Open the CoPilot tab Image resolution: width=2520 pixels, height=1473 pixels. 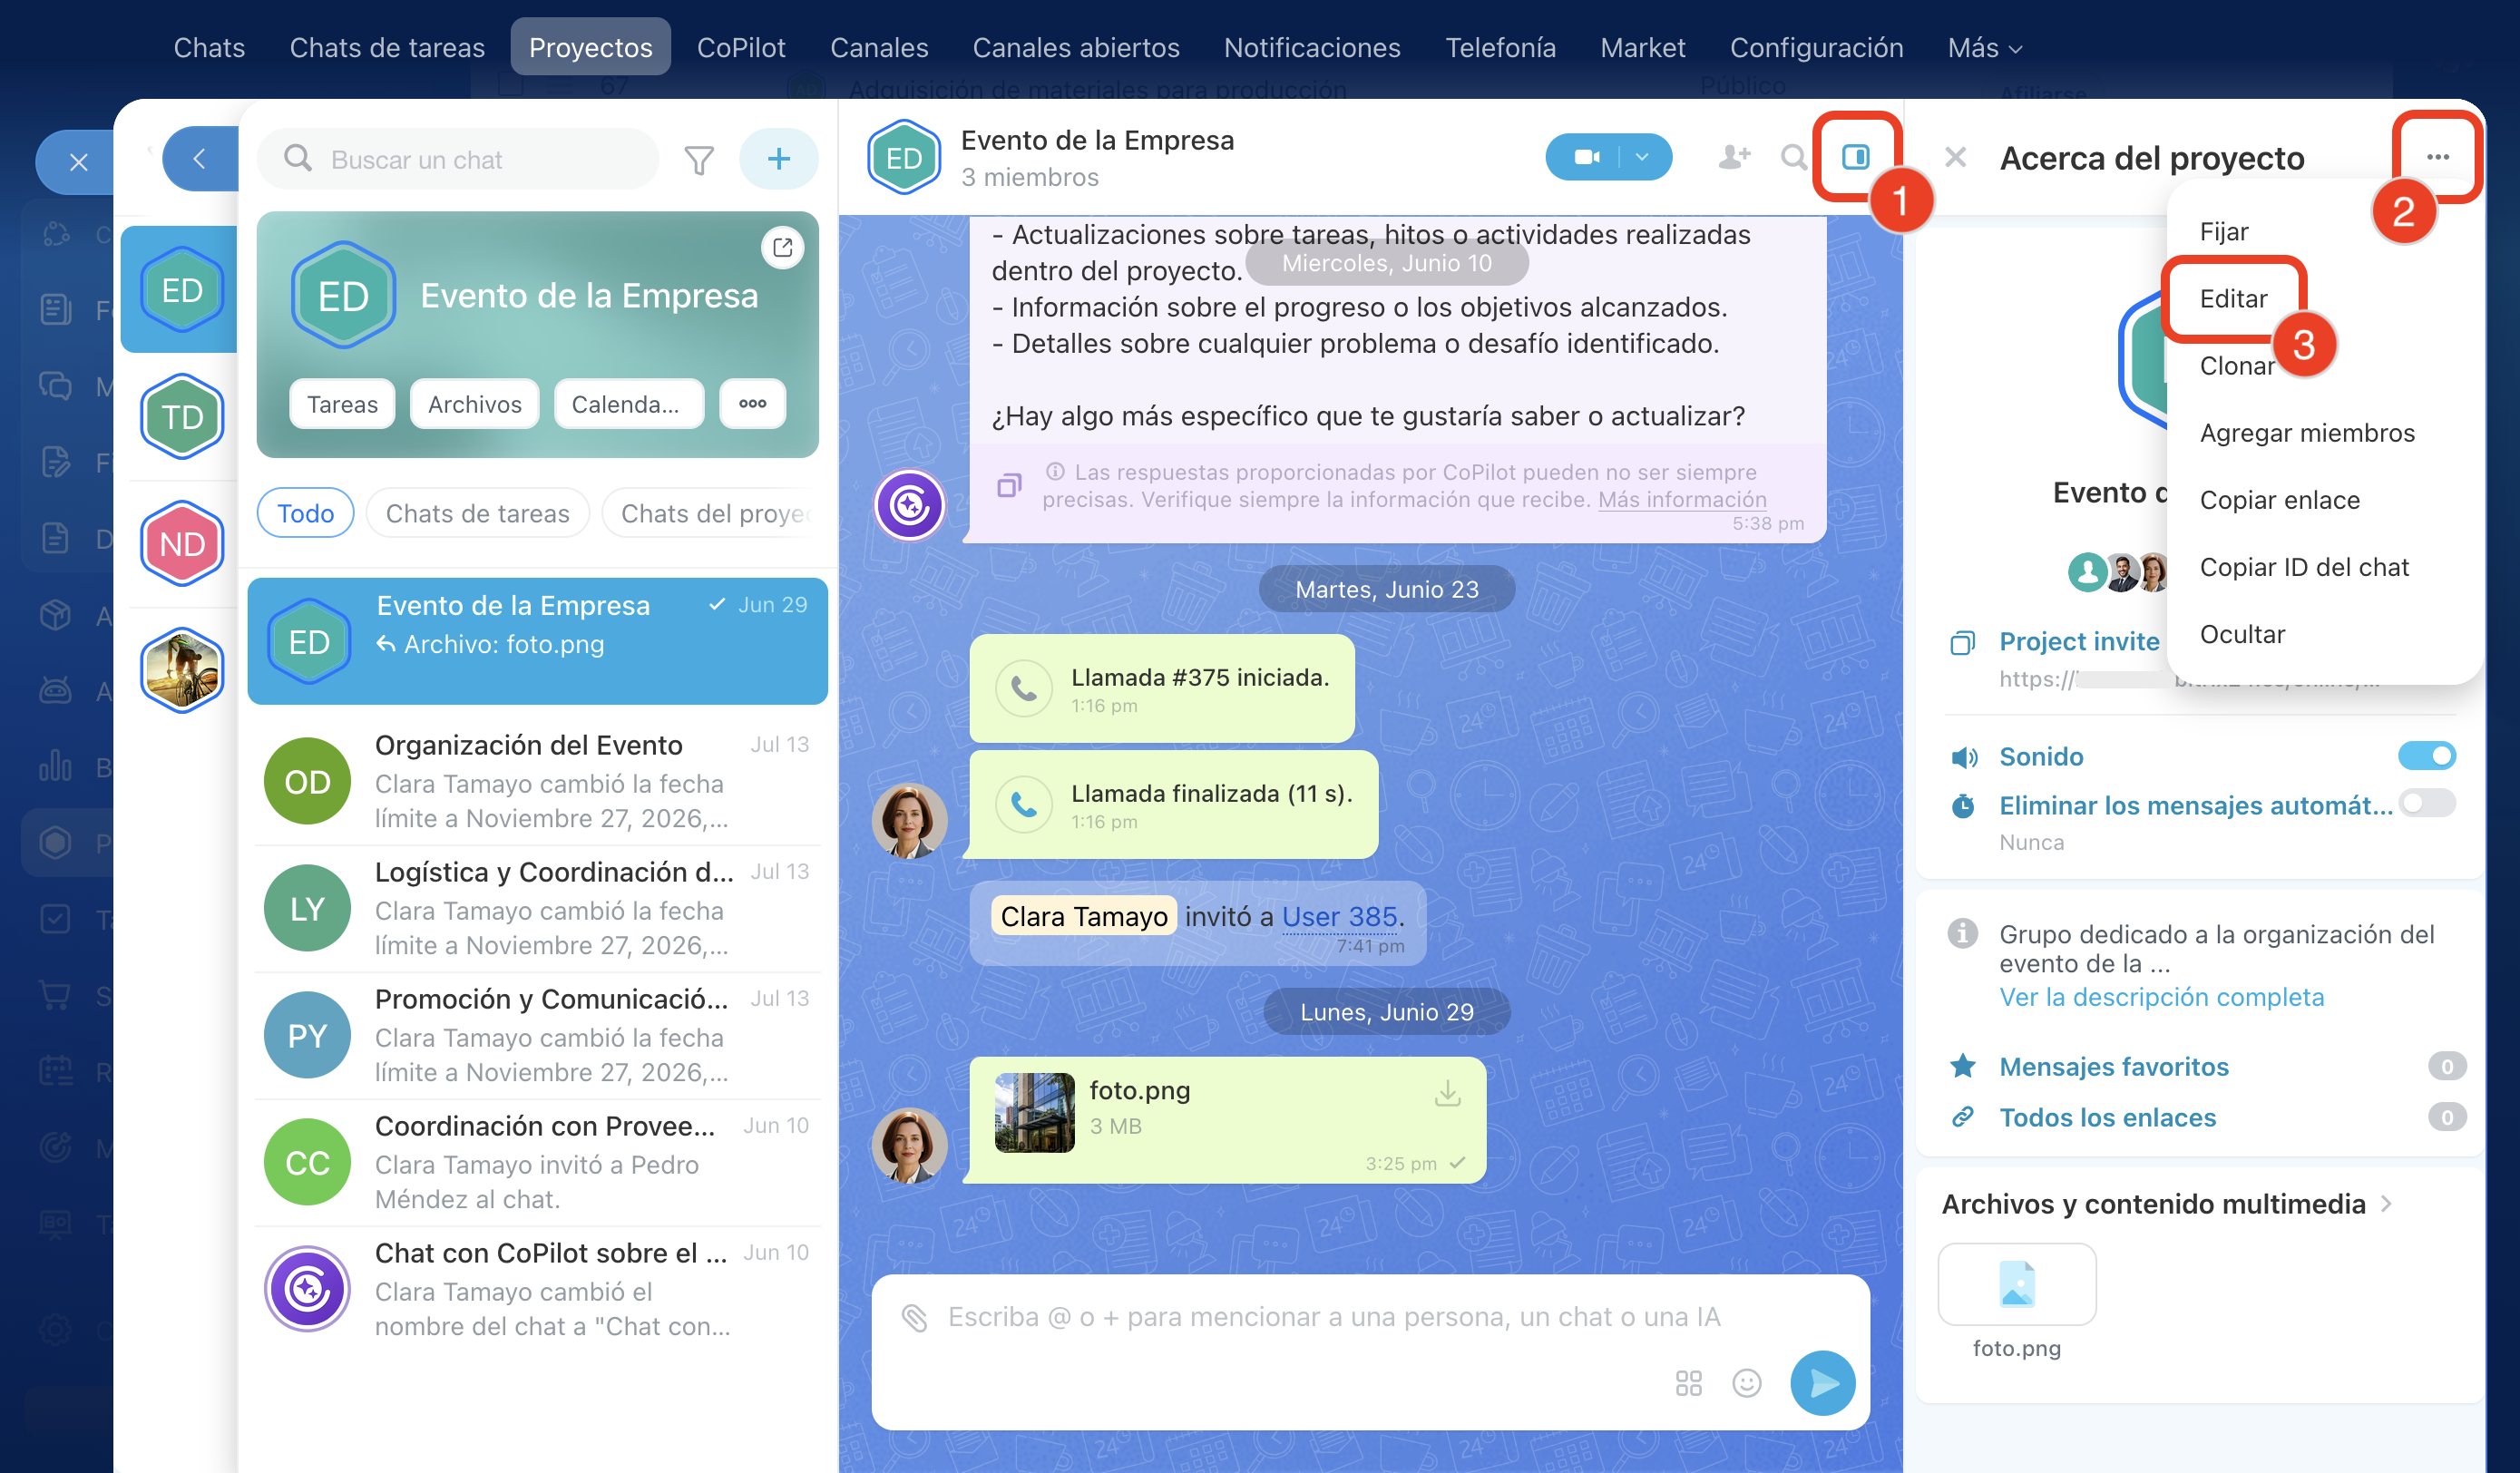(x=741, y=47)
